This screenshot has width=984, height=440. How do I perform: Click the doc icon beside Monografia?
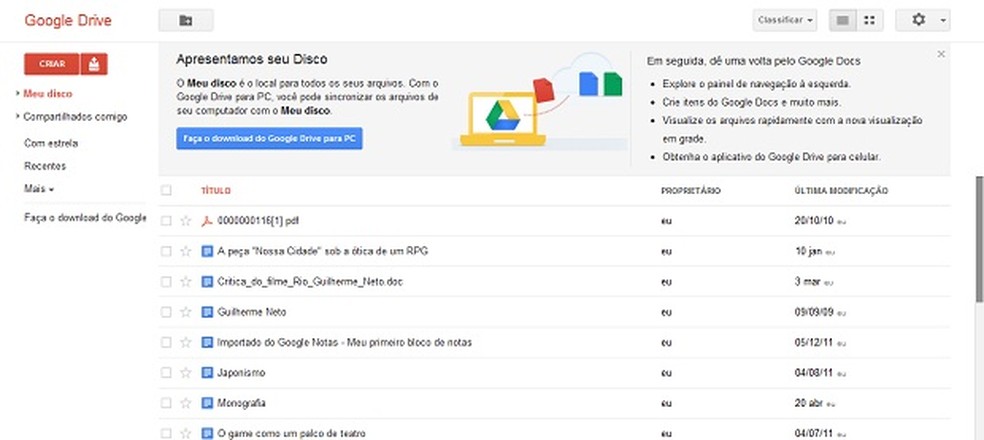tap(206, 403)
